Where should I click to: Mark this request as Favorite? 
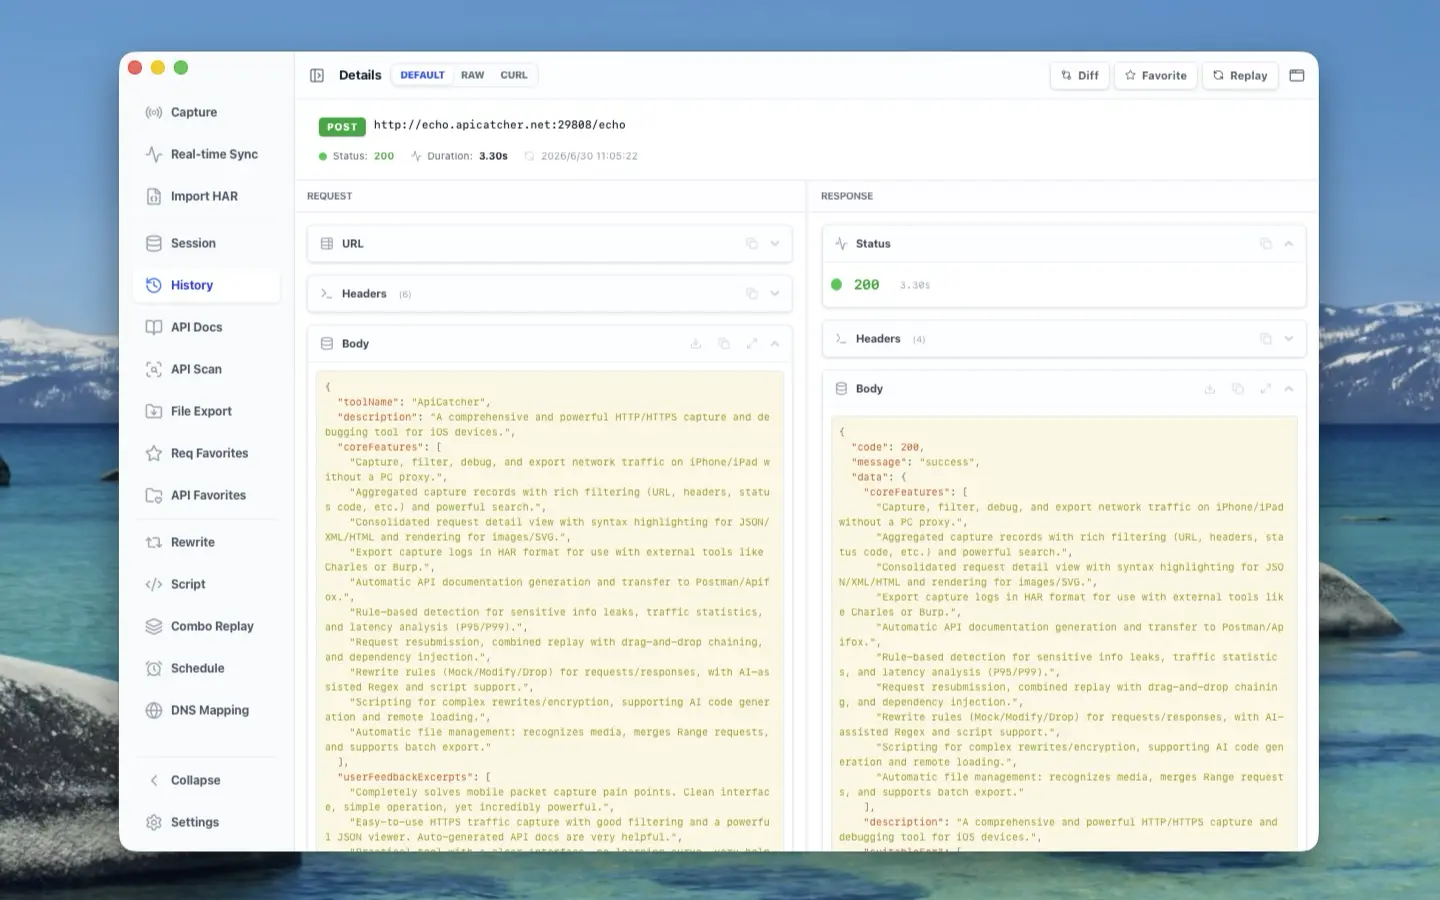click(x=1155, y=75)
